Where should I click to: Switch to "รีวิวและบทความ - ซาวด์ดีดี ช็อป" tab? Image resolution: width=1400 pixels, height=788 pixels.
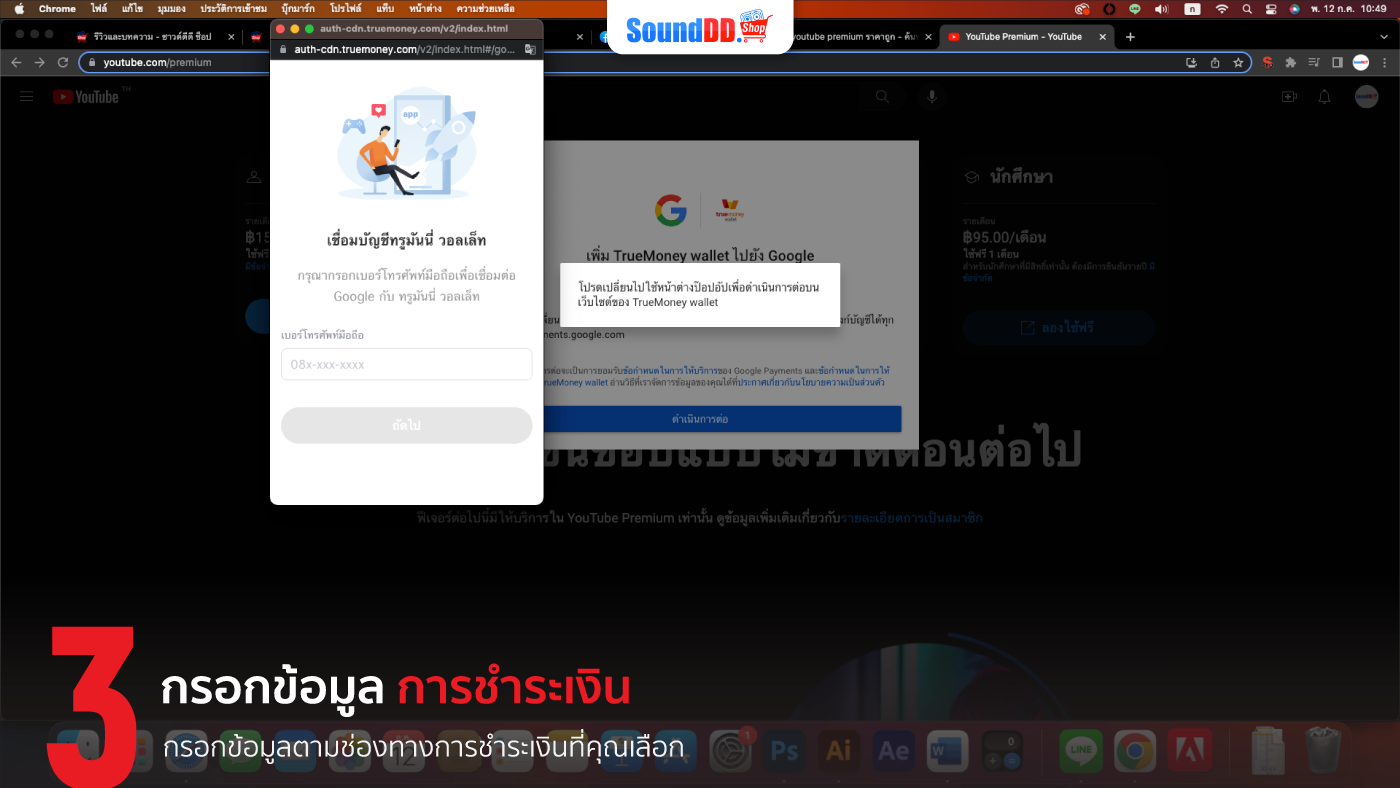pyautogui.click(x=154, y=37)
